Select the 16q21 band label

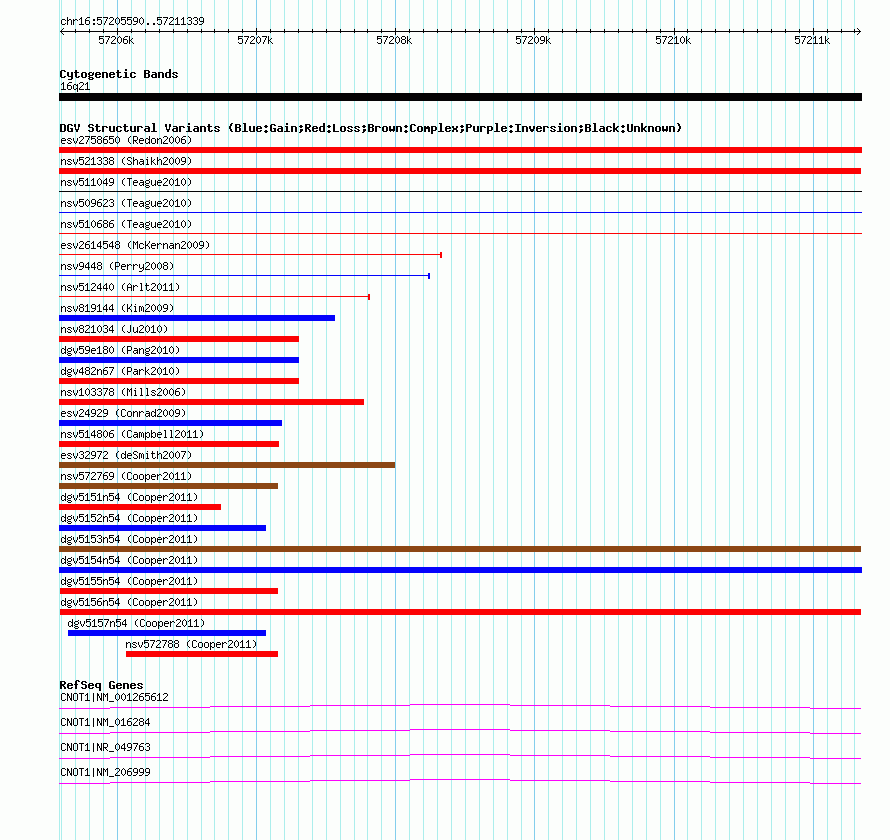(75, 86)
